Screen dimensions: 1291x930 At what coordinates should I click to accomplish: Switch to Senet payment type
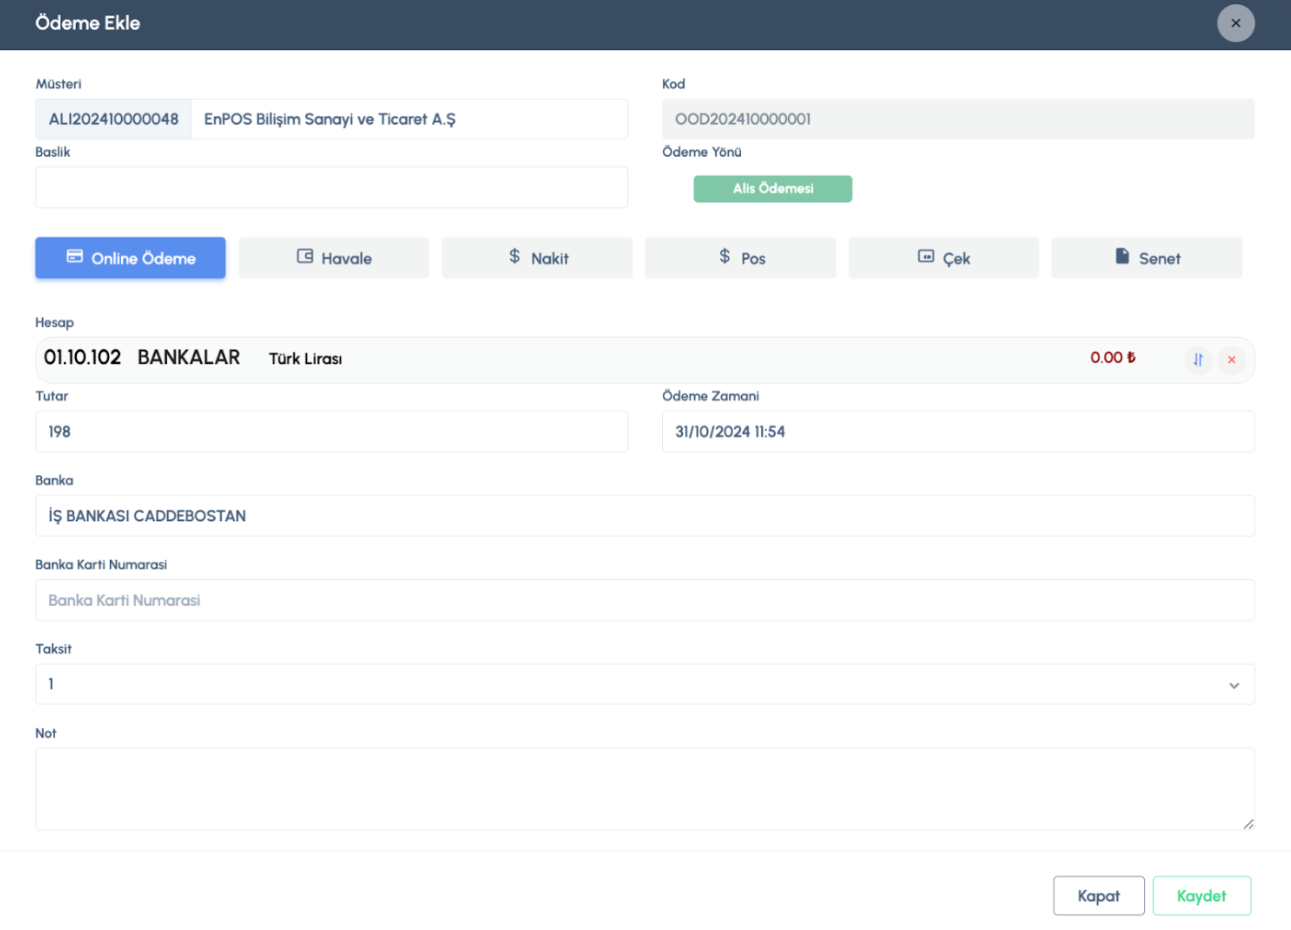(x=1146, y=258)
